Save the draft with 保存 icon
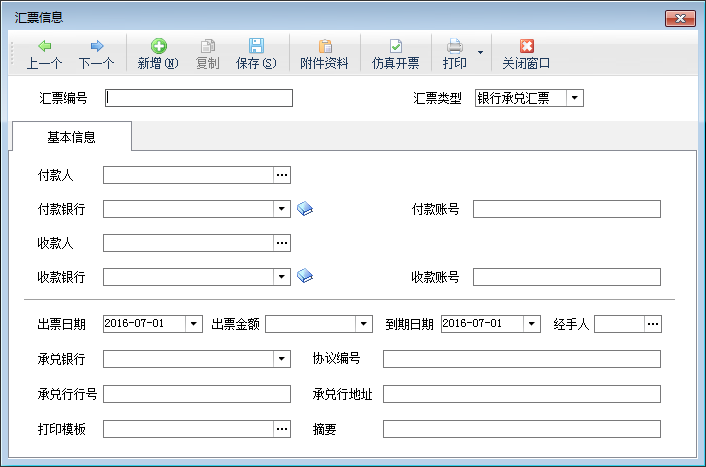706x467 pixels. 256,46
